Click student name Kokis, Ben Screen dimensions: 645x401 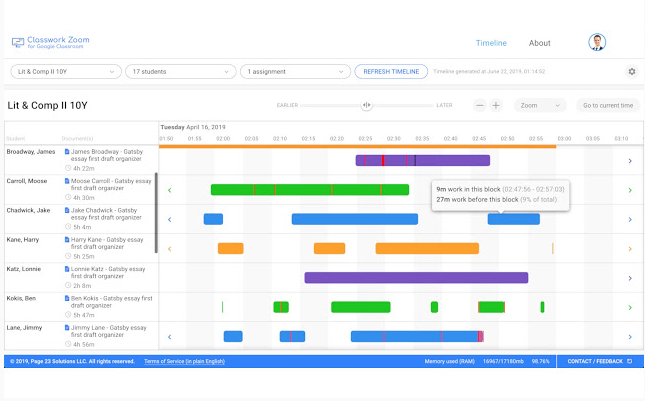click(x=21, y=298)
